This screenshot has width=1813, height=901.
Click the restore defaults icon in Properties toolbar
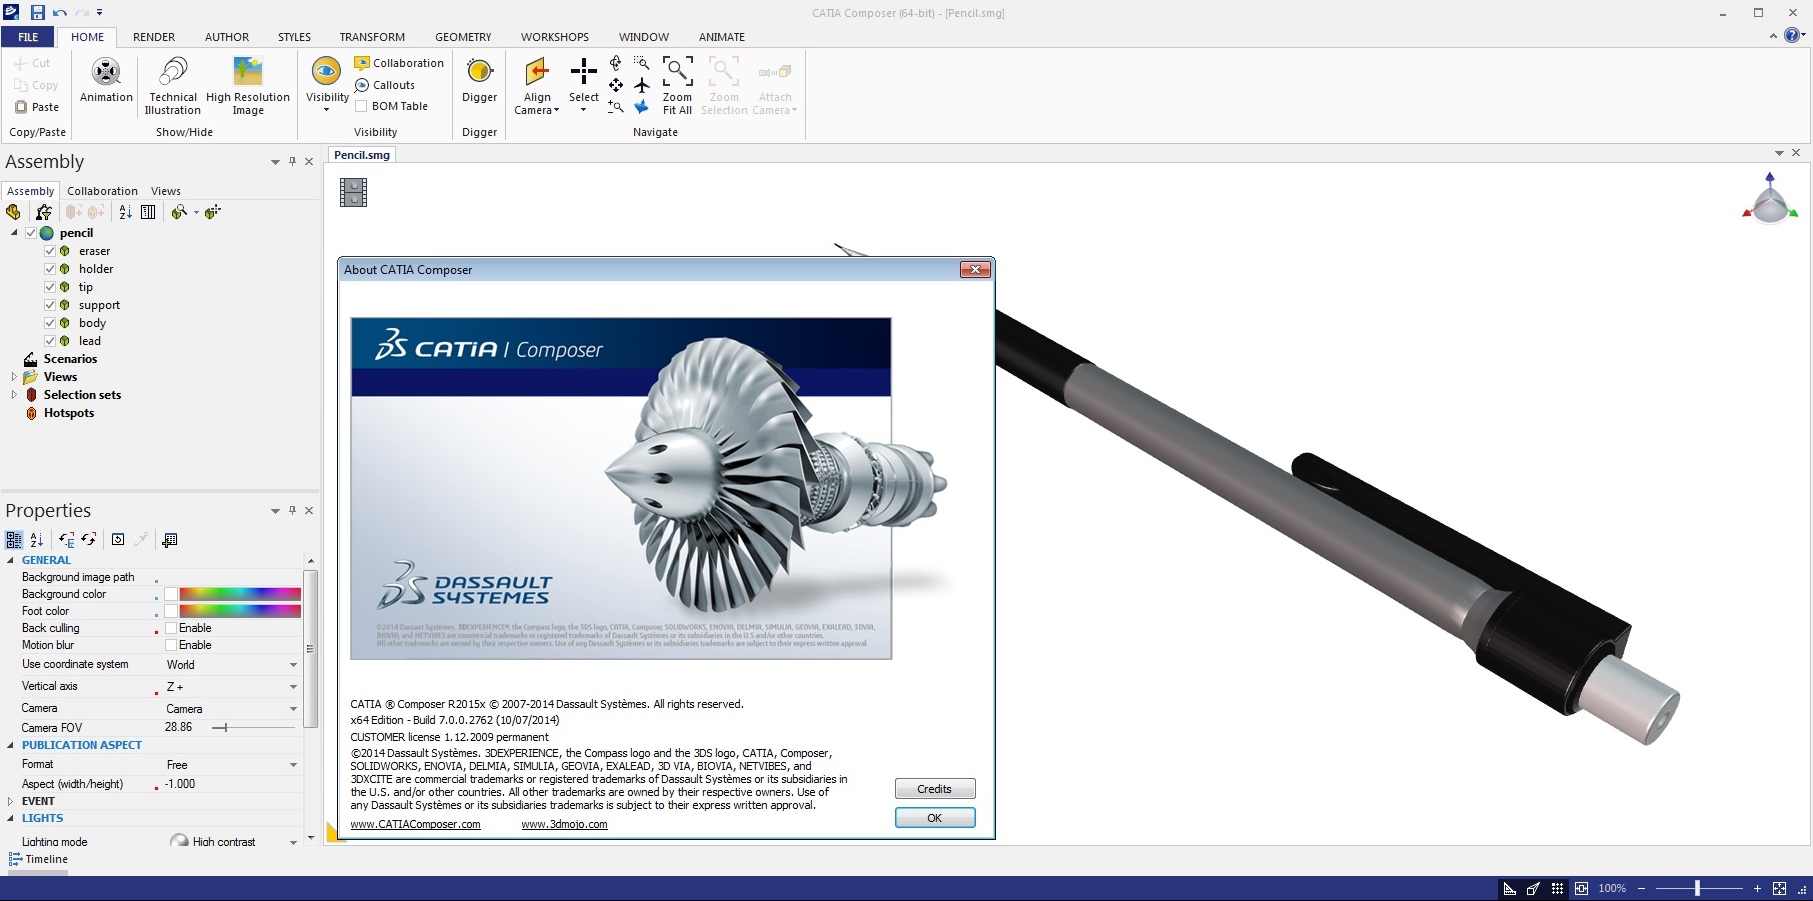118,540
